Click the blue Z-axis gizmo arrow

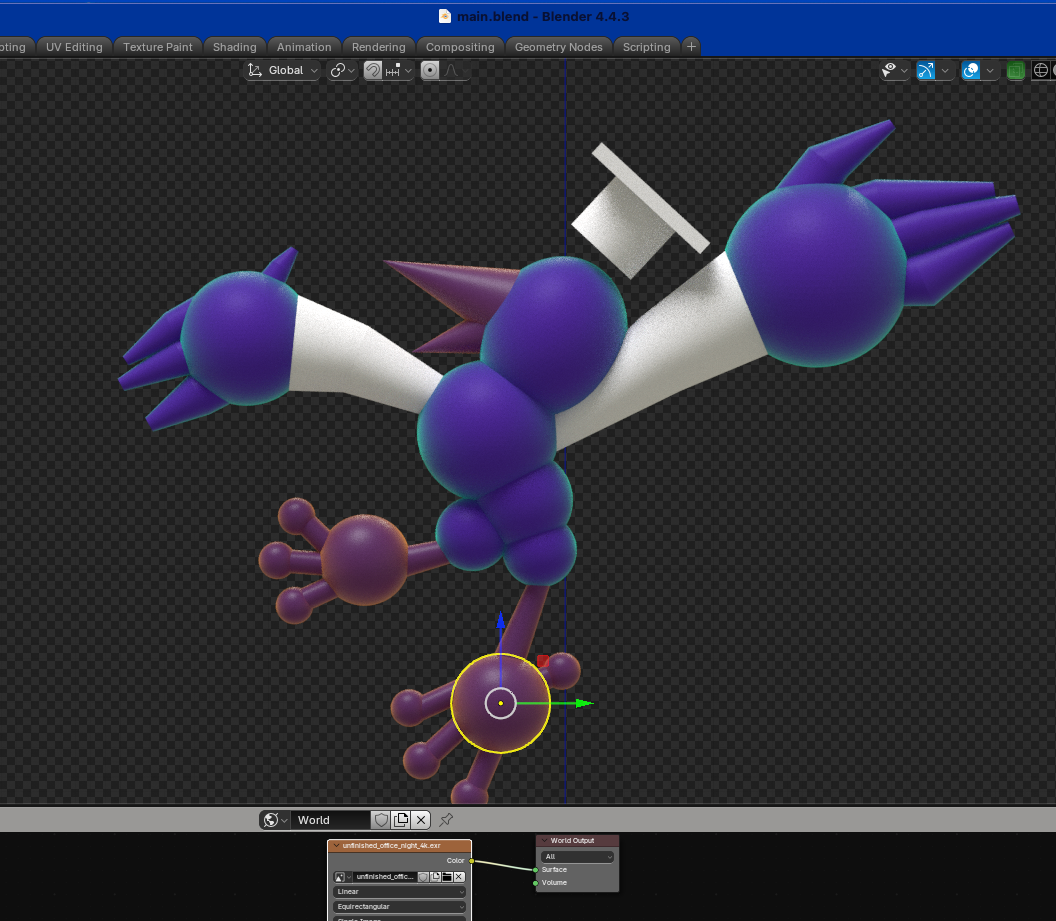point(500,621)
